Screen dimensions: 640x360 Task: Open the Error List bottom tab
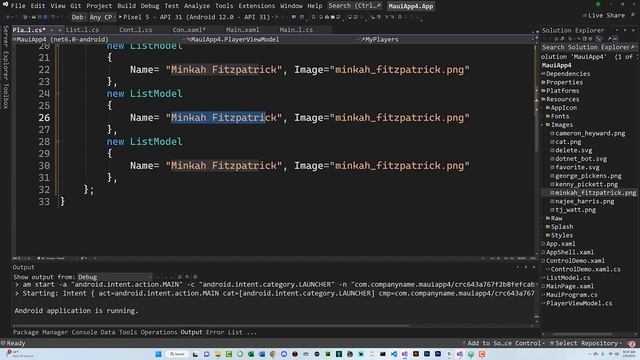224,332
